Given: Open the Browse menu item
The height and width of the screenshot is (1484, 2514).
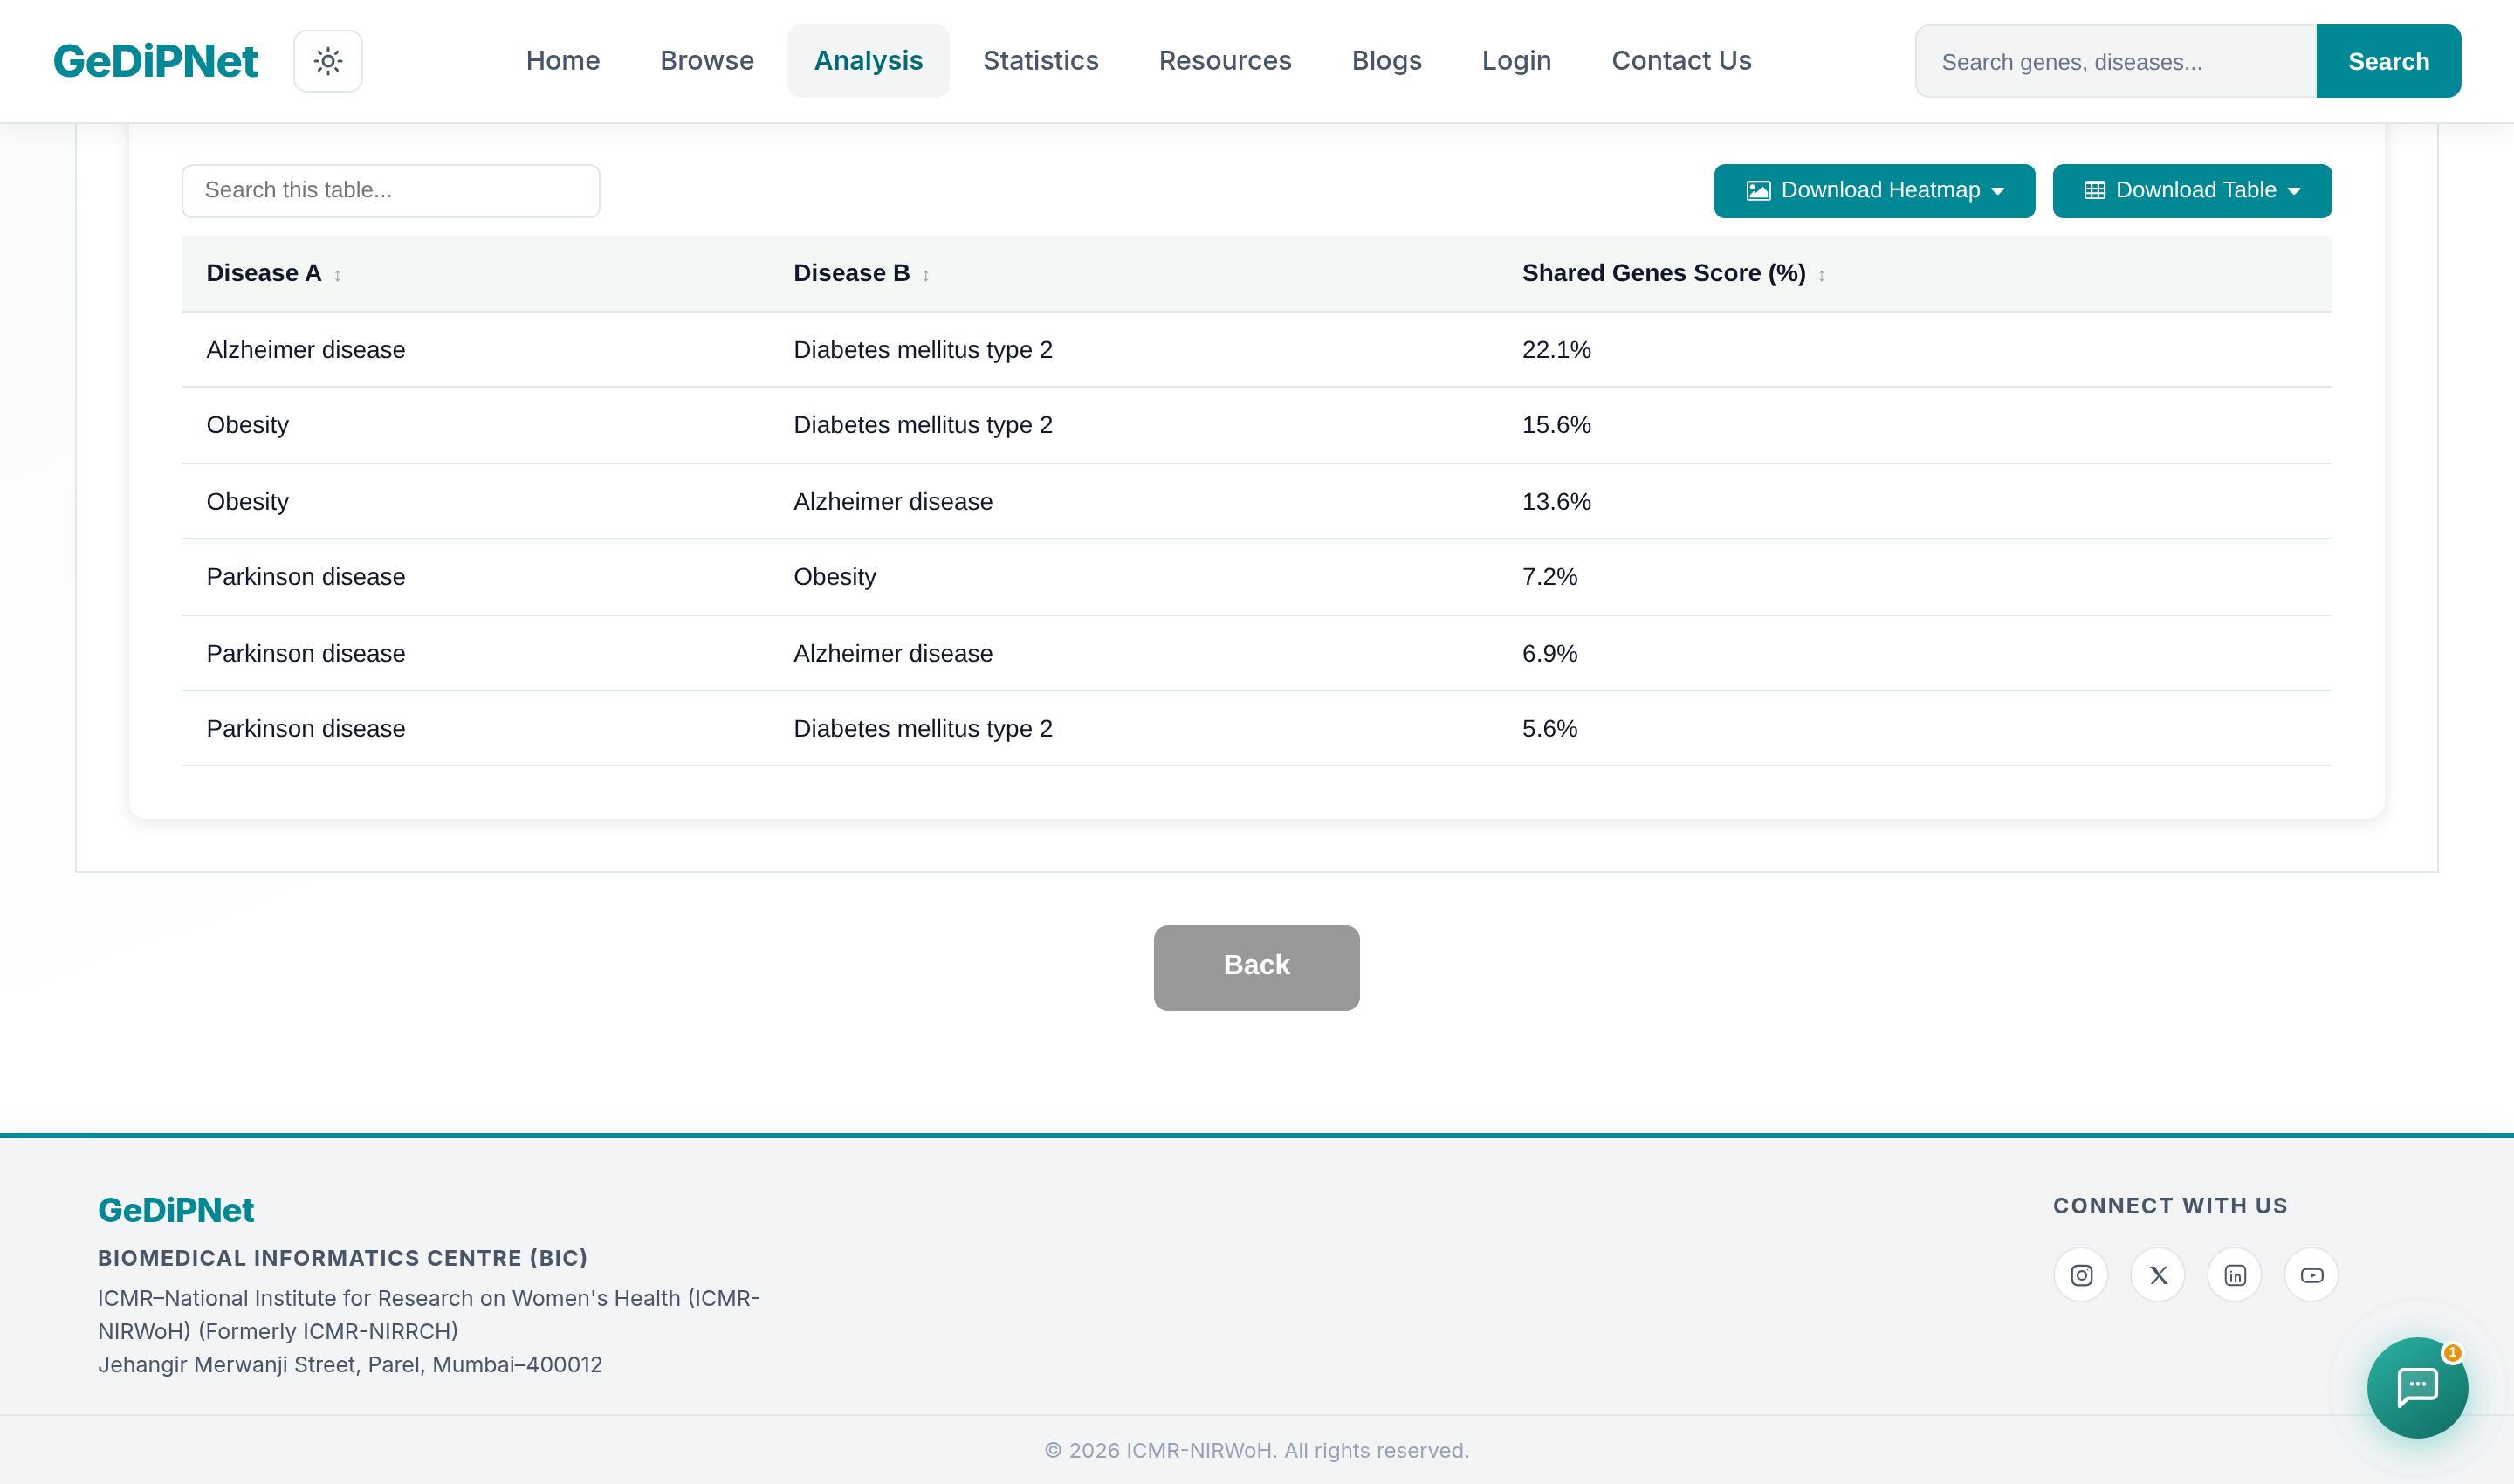Looking at the screenshot, I should pyautogui.click(x=707, y=61).
